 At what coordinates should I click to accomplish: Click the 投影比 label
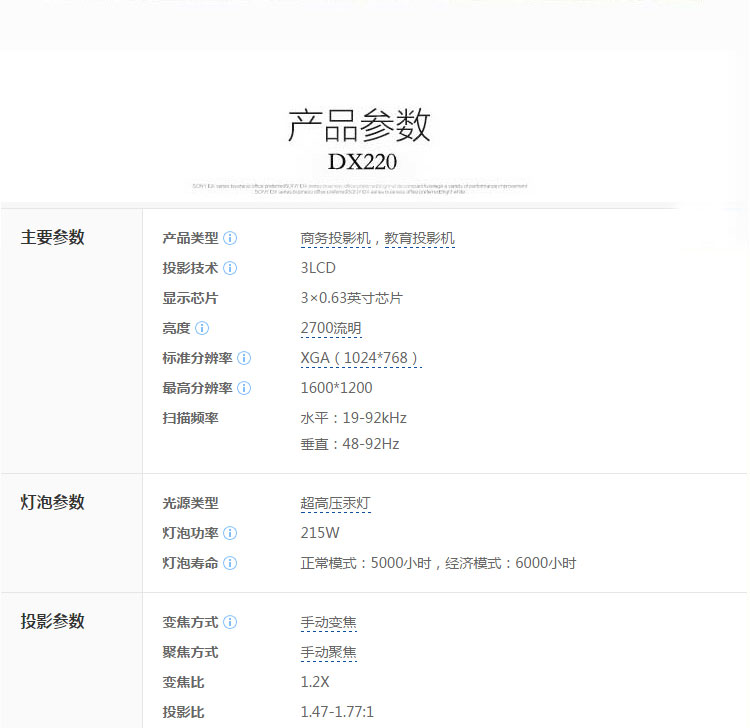click(183, 712)
